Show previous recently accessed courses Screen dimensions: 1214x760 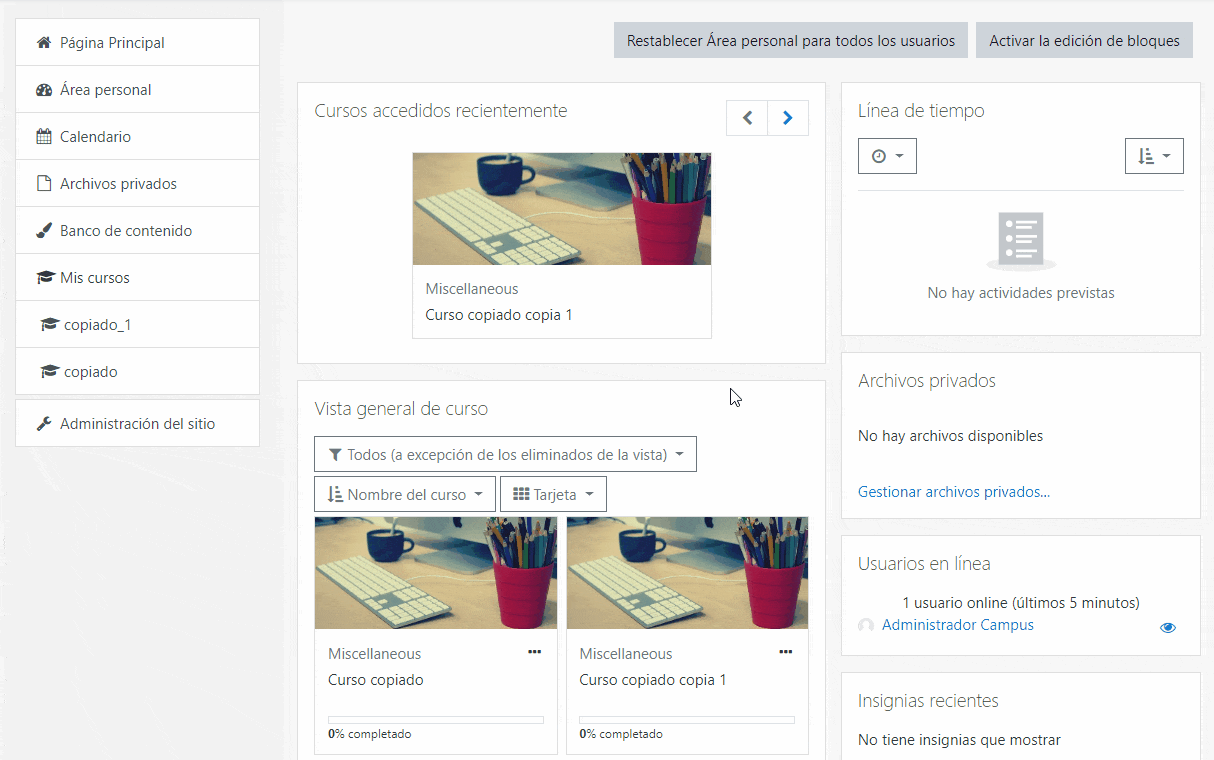(747, 118)
